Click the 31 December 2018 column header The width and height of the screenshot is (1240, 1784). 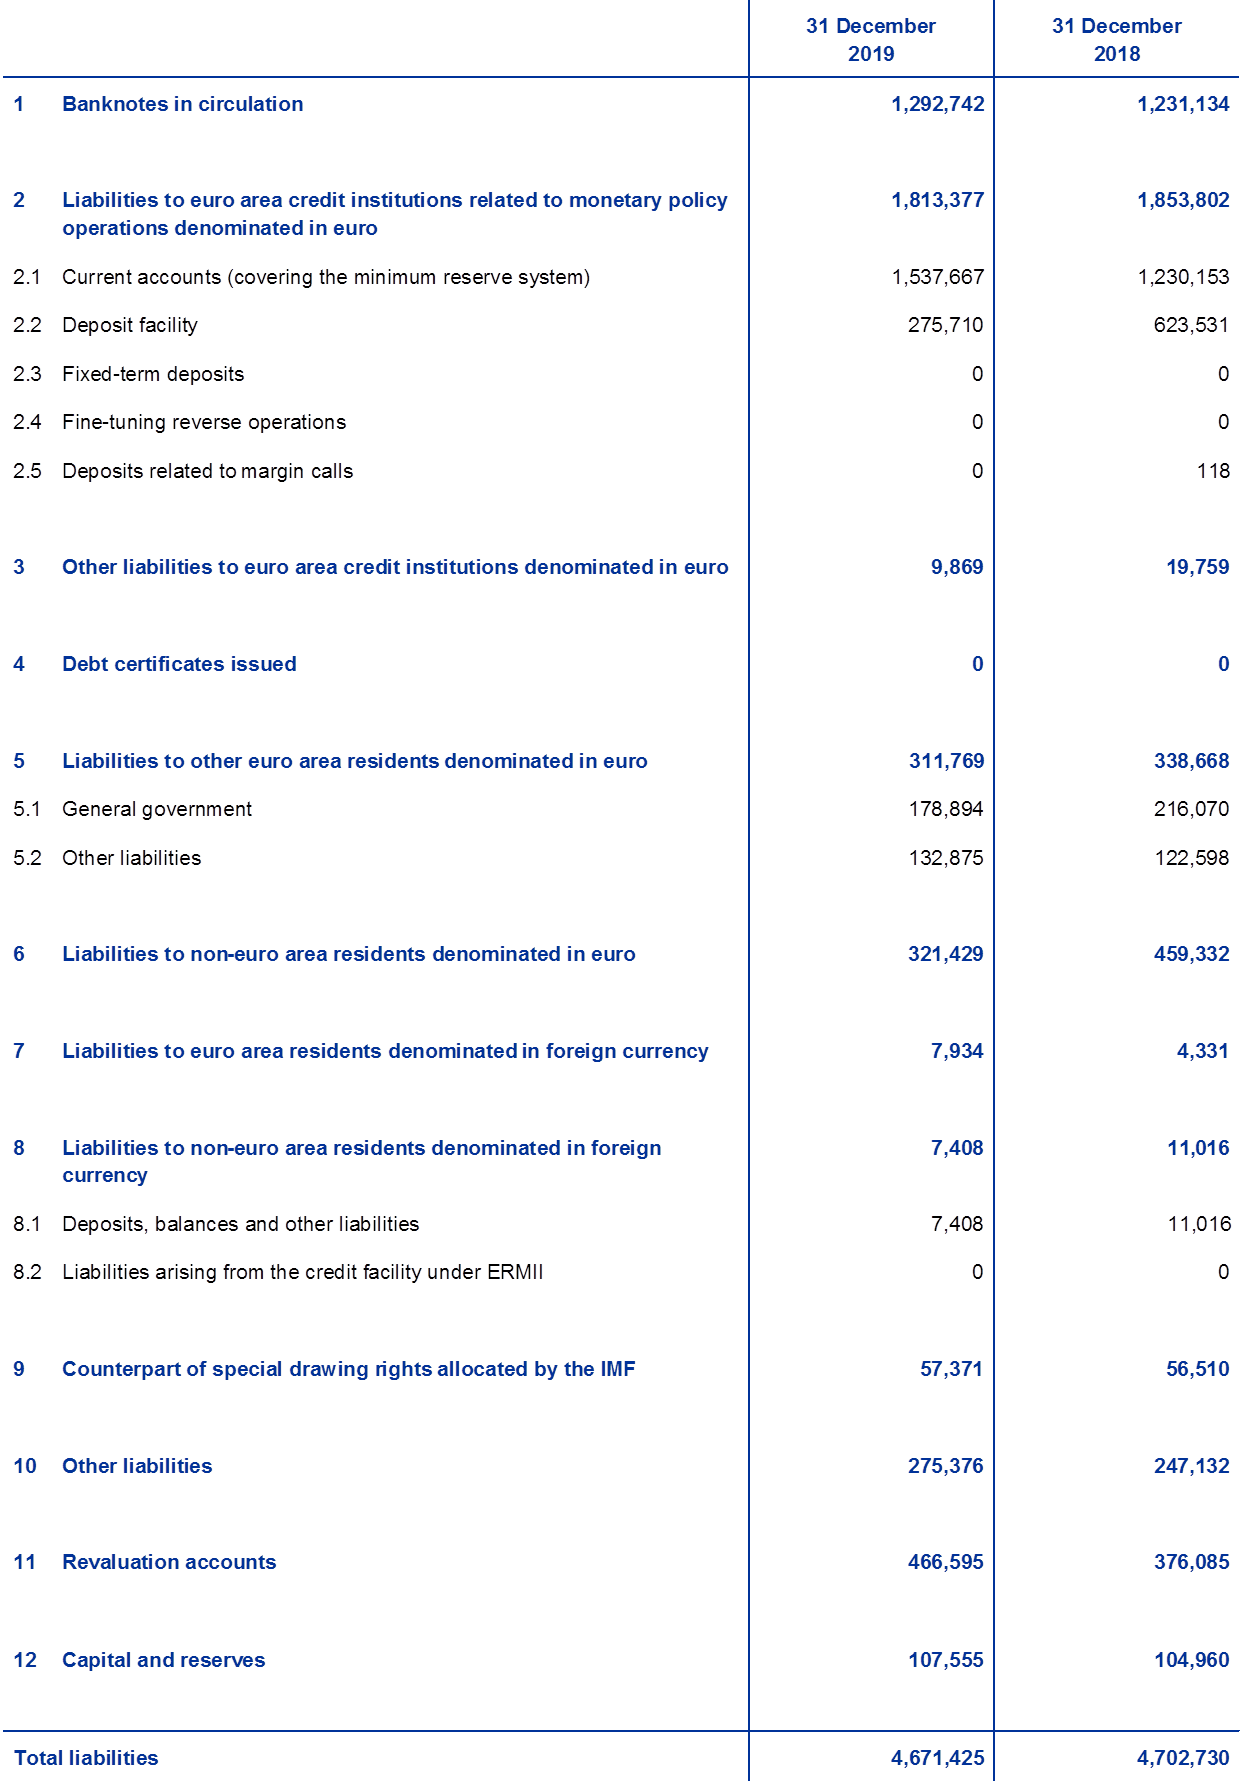[x=1116, y=40]
